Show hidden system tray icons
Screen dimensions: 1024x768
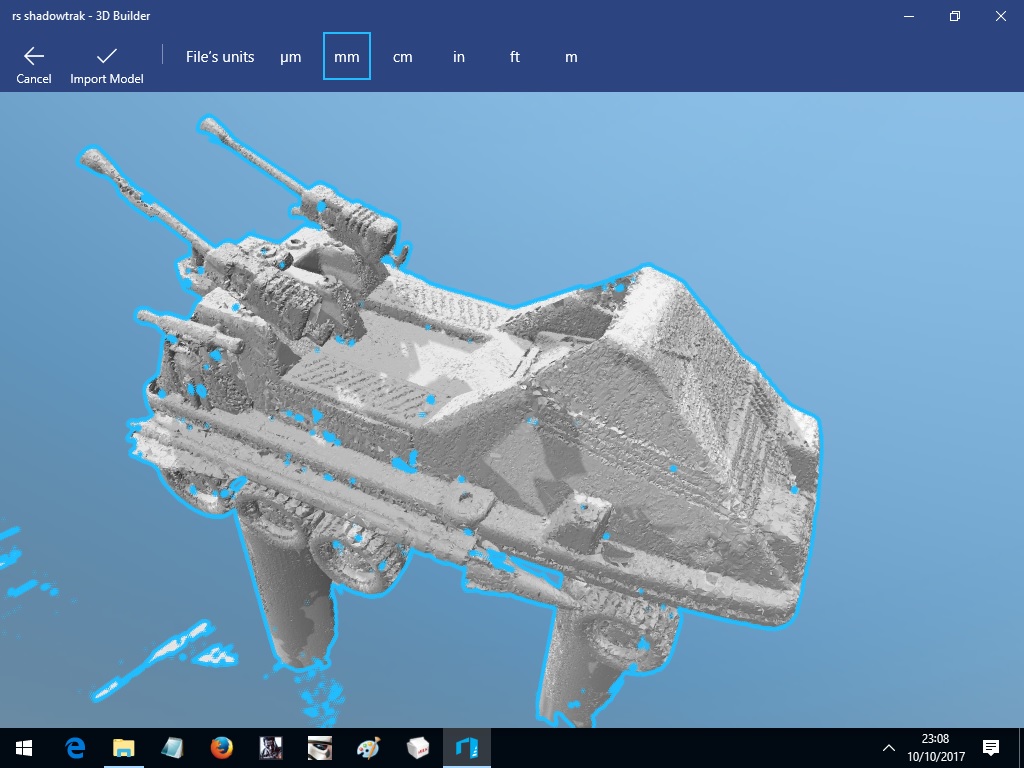pyautogui.click(x=888, y=748)
